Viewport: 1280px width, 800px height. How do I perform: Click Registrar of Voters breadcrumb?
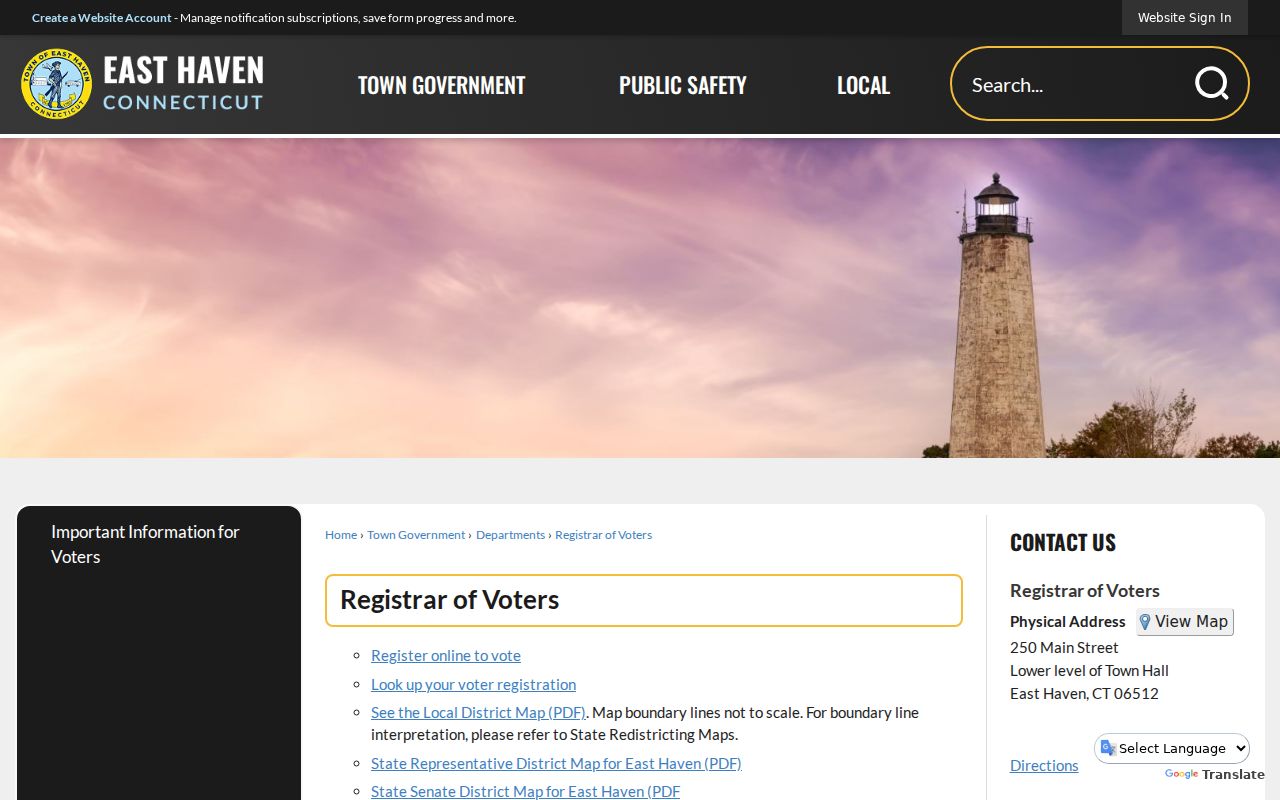(x=603, y=535)
